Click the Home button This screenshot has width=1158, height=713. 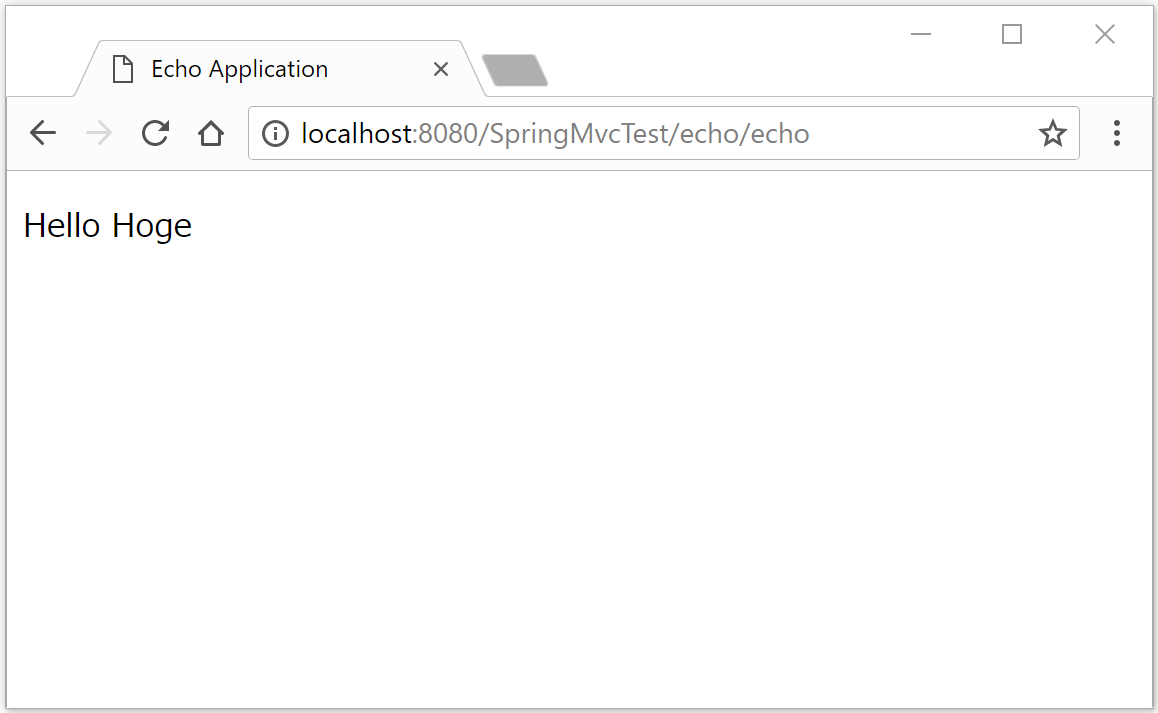pyautogui.click(x=211, y=132)
